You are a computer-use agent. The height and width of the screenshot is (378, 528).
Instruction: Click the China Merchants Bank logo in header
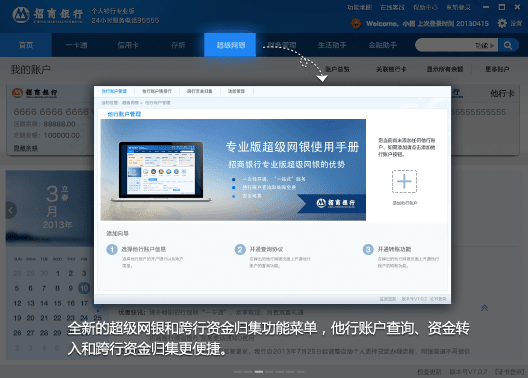(x=47, y=15)
